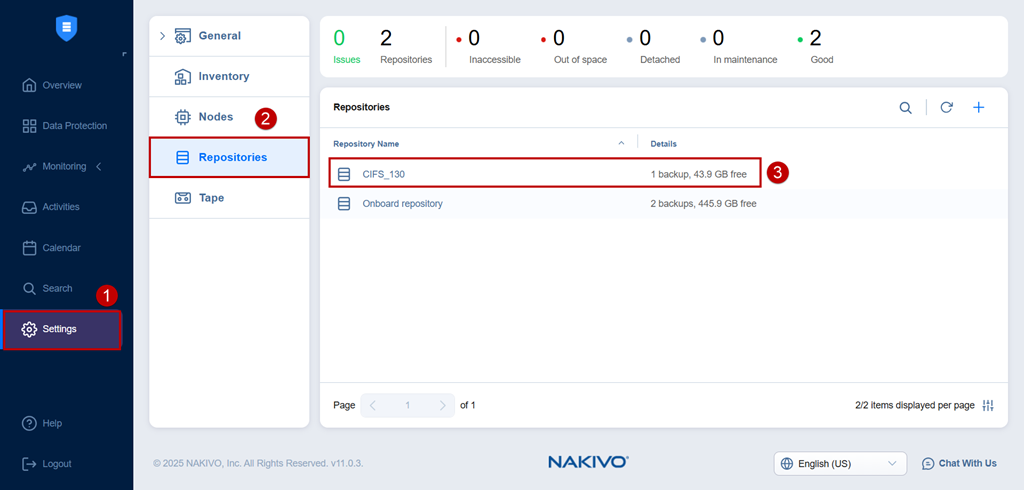
Task: Open the Onboard repository link
Action: (402, 204)
